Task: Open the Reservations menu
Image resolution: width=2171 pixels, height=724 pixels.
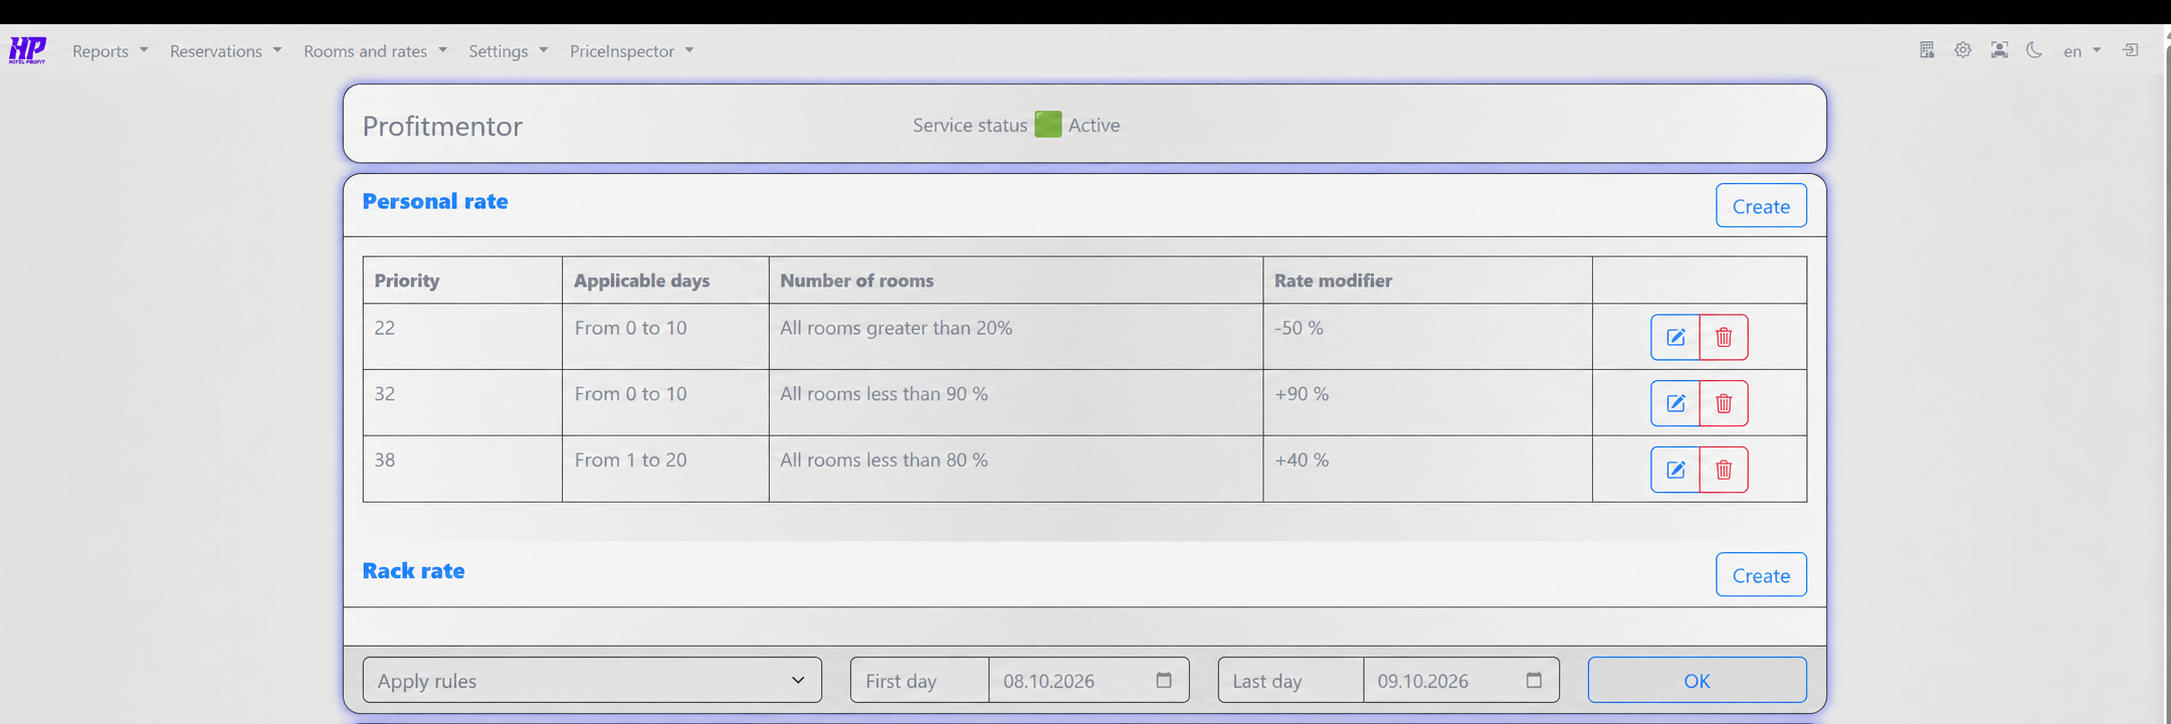Action: coord(226,51)
